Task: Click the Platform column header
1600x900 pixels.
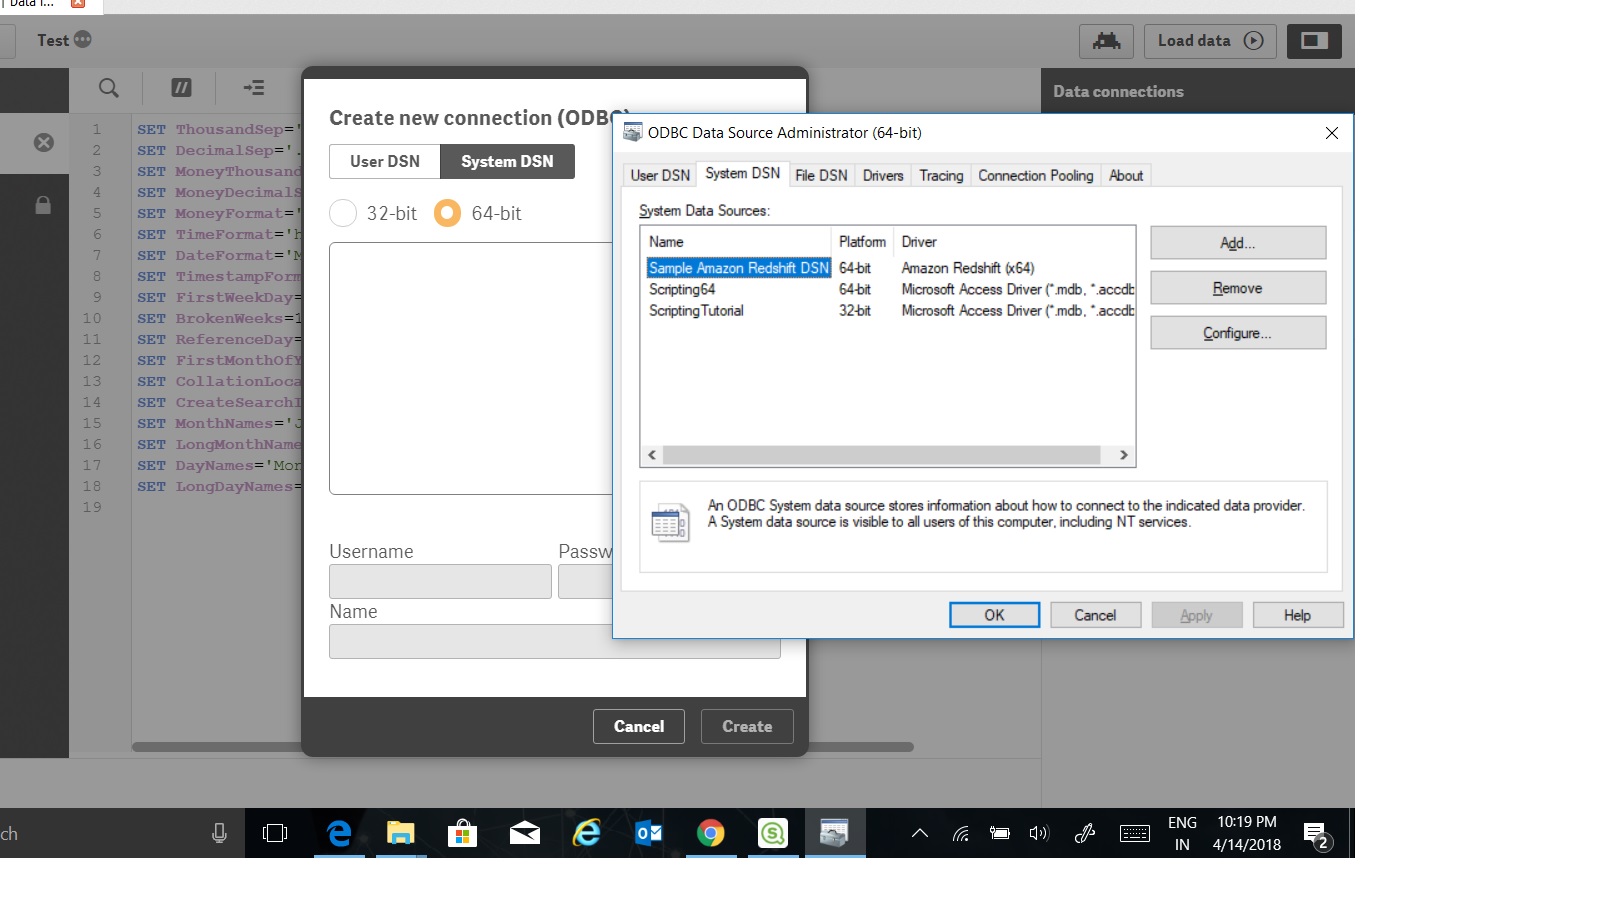Action: (862, 242)
